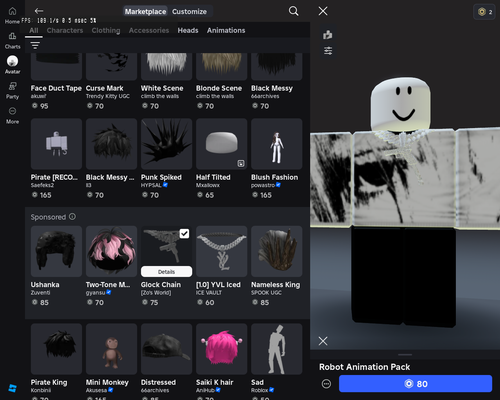Open the marketplace search icon
This screenshot has height=400, width=500.
tap(293, 11)
